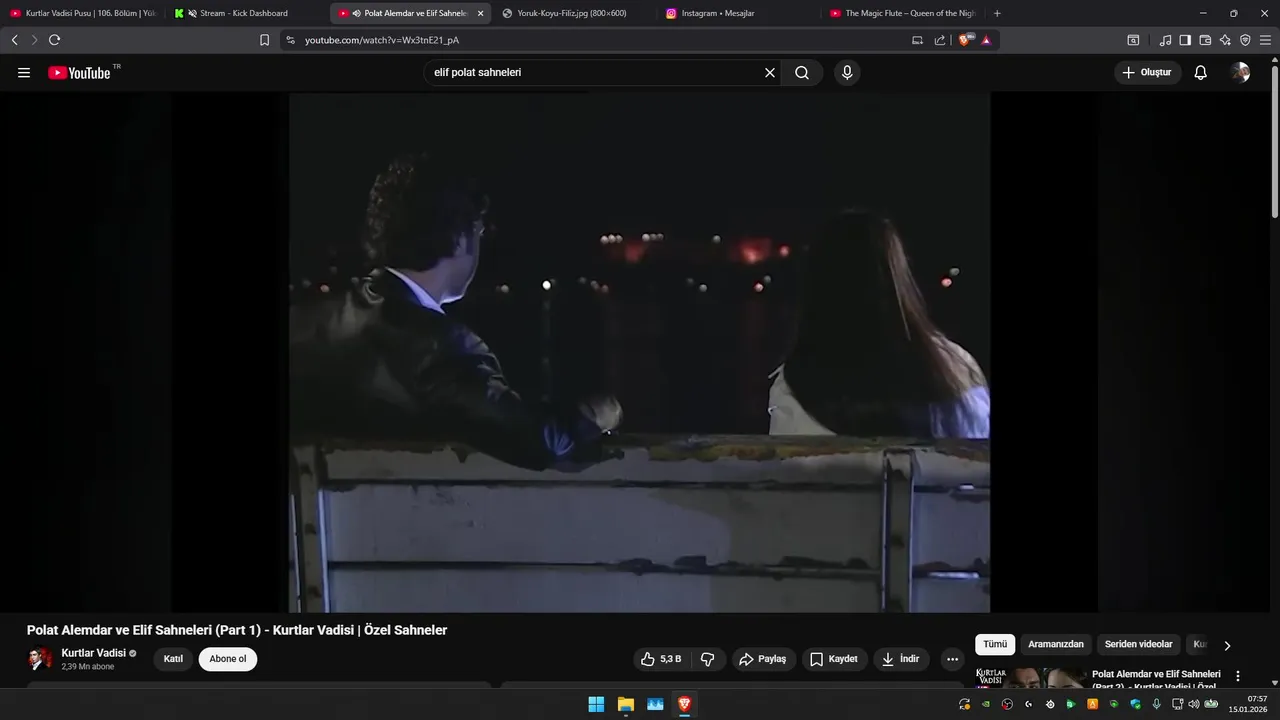Like the video (5,3 B)
Viewport: 1280px width, 720px height.
[x=662, y=659]
